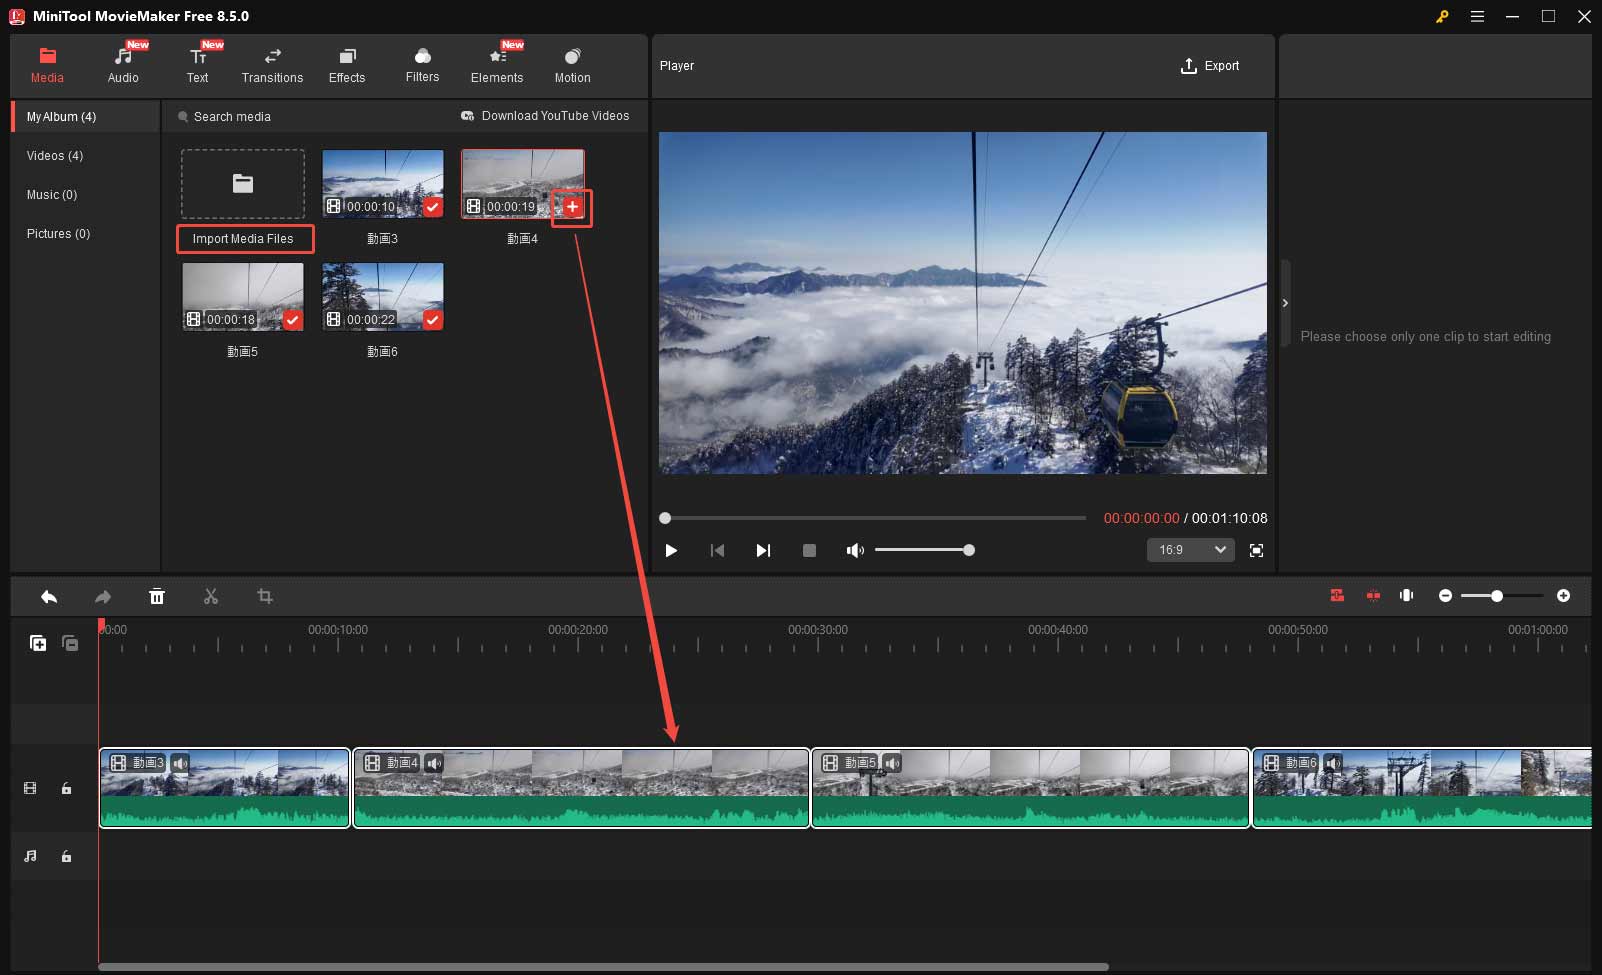Toggle full screen preview in the Player

1256,550
